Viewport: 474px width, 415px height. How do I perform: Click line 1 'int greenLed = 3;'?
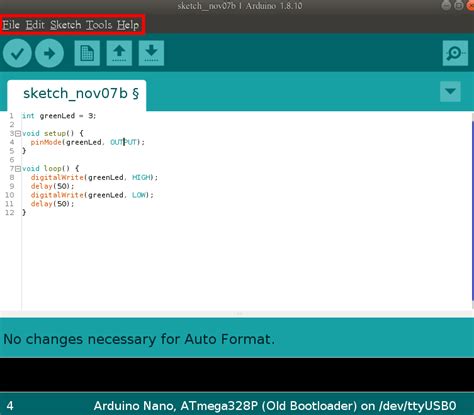(59, 116)
